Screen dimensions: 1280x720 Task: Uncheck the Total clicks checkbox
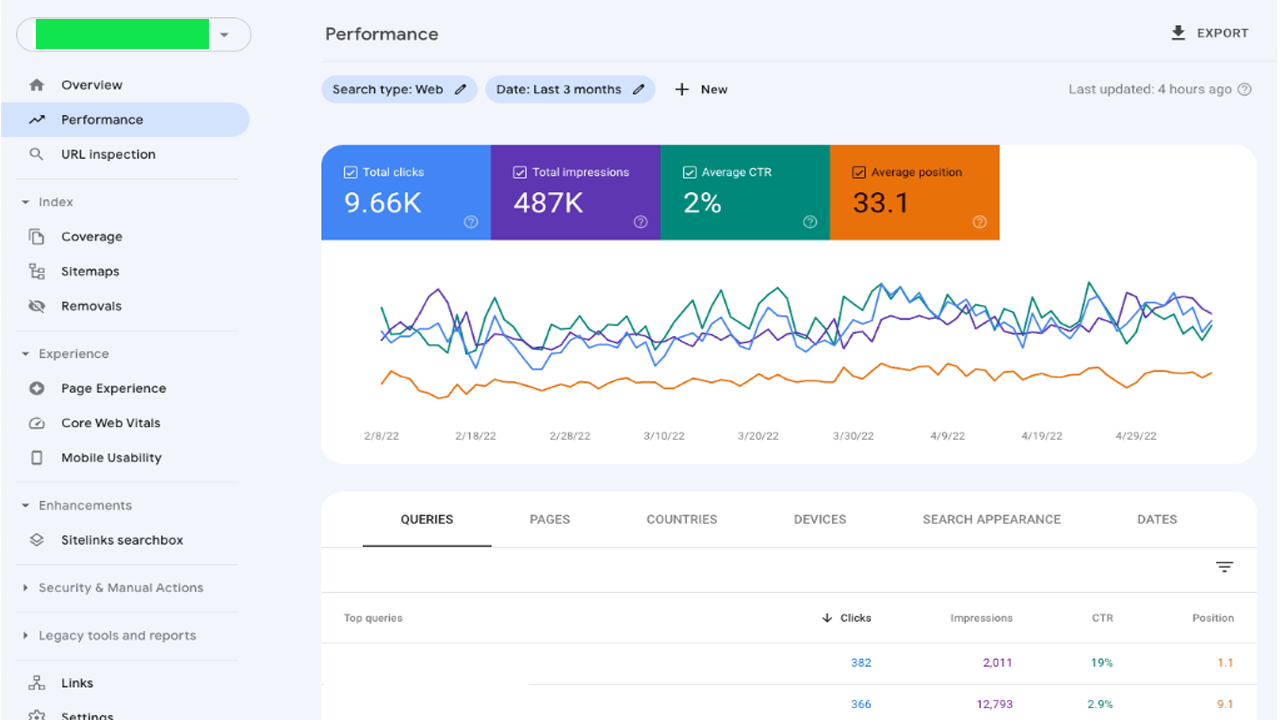pyautogui.click(x=350, y=172)
